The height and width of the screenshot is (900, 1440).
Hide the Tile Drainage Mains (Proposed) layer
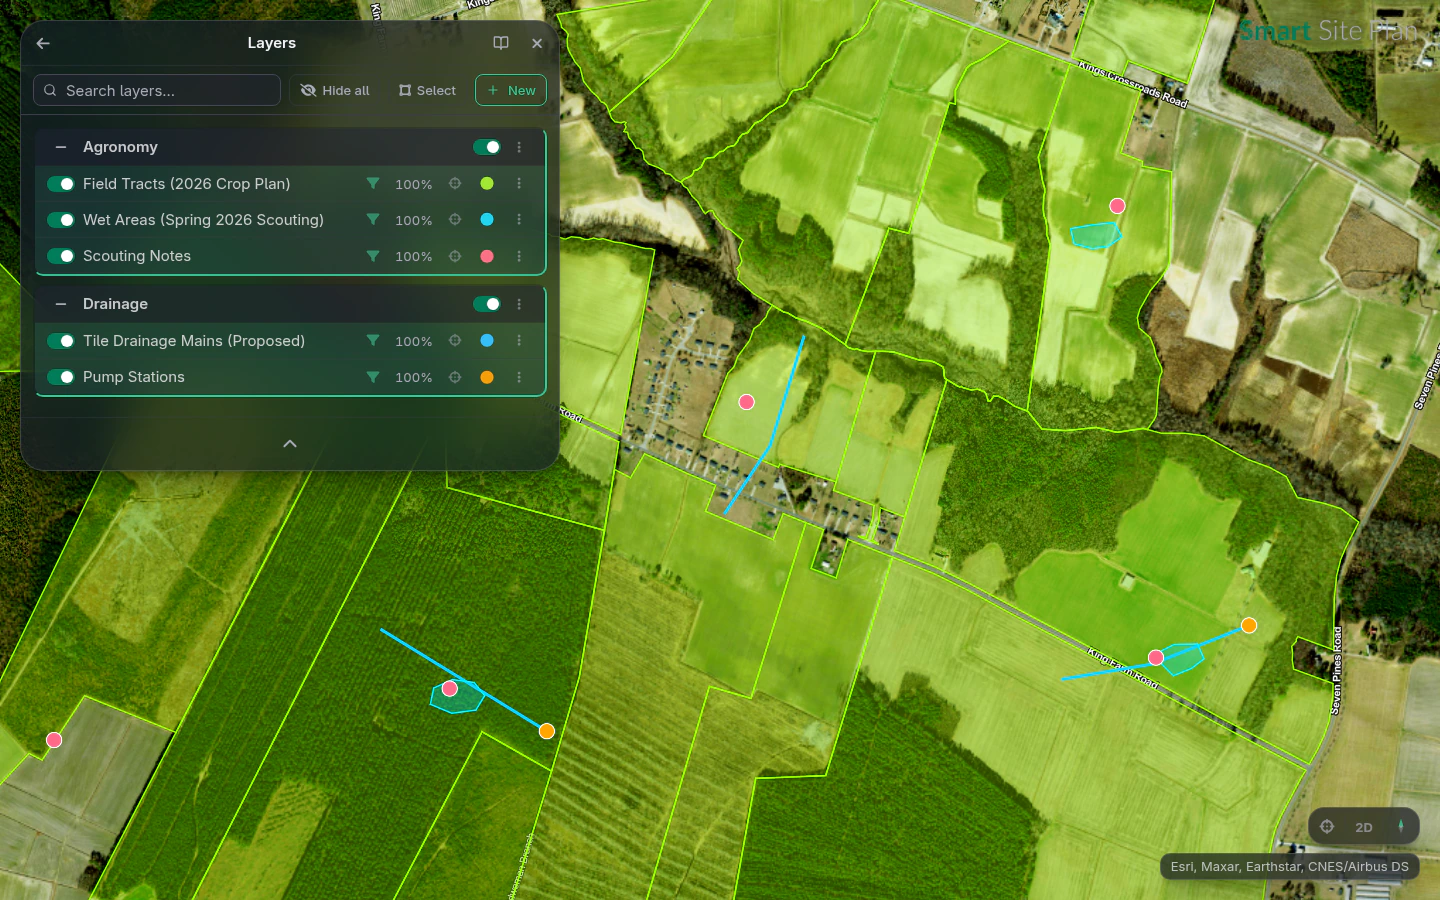[x=61, y=341]
